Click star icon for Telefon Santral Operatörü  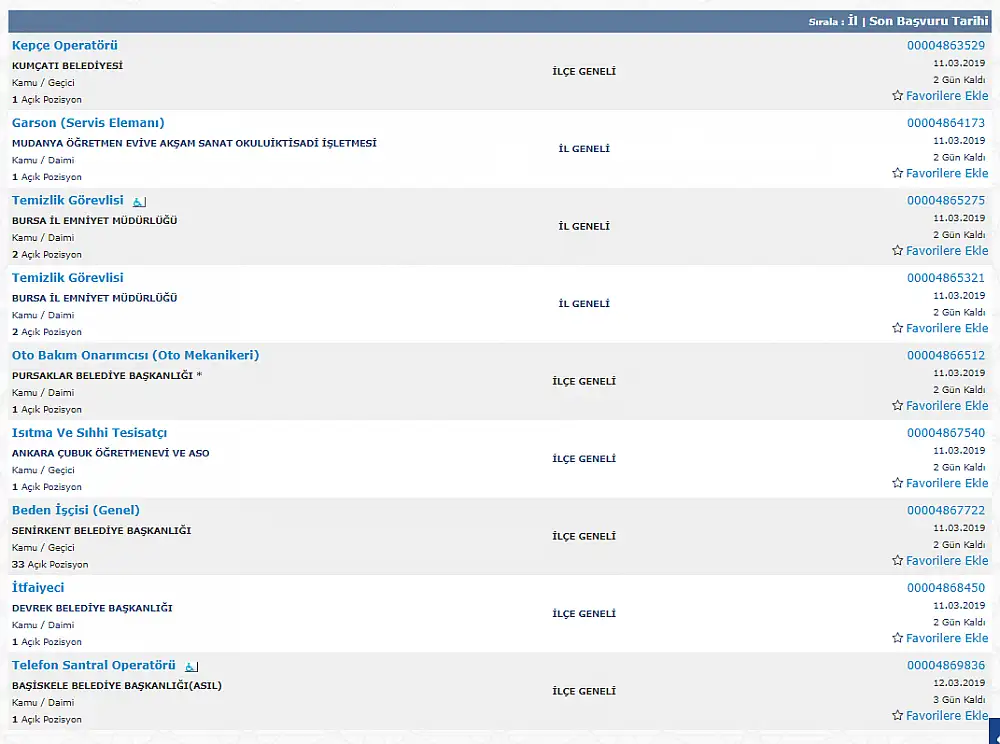(x=897, y=715)
